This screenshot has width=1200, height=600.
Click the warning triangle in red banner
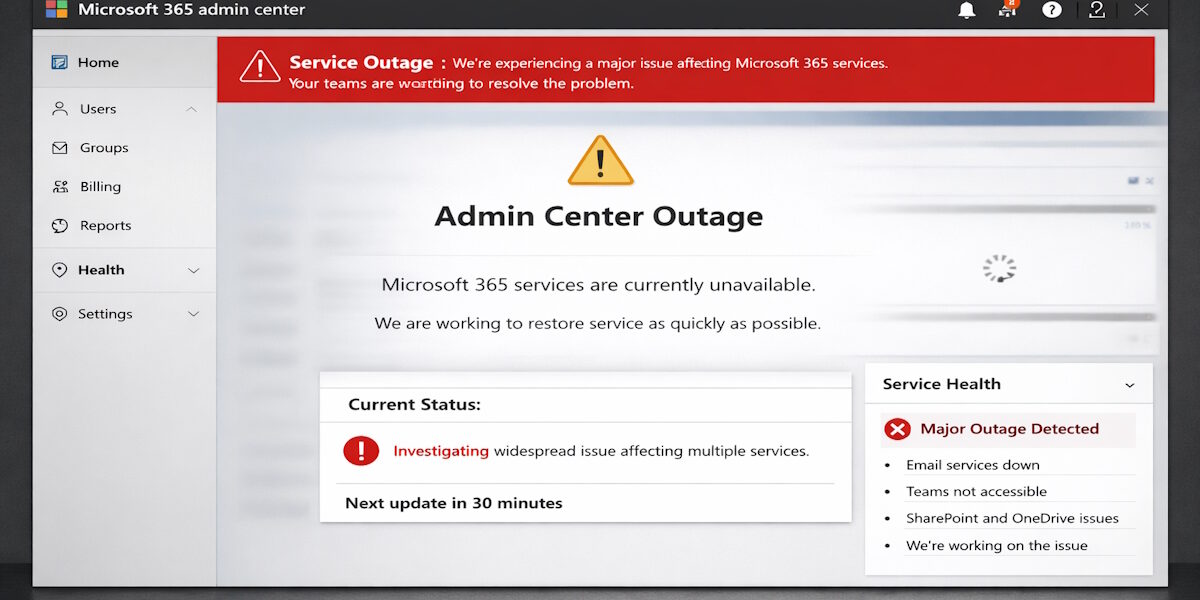[260, 67]
